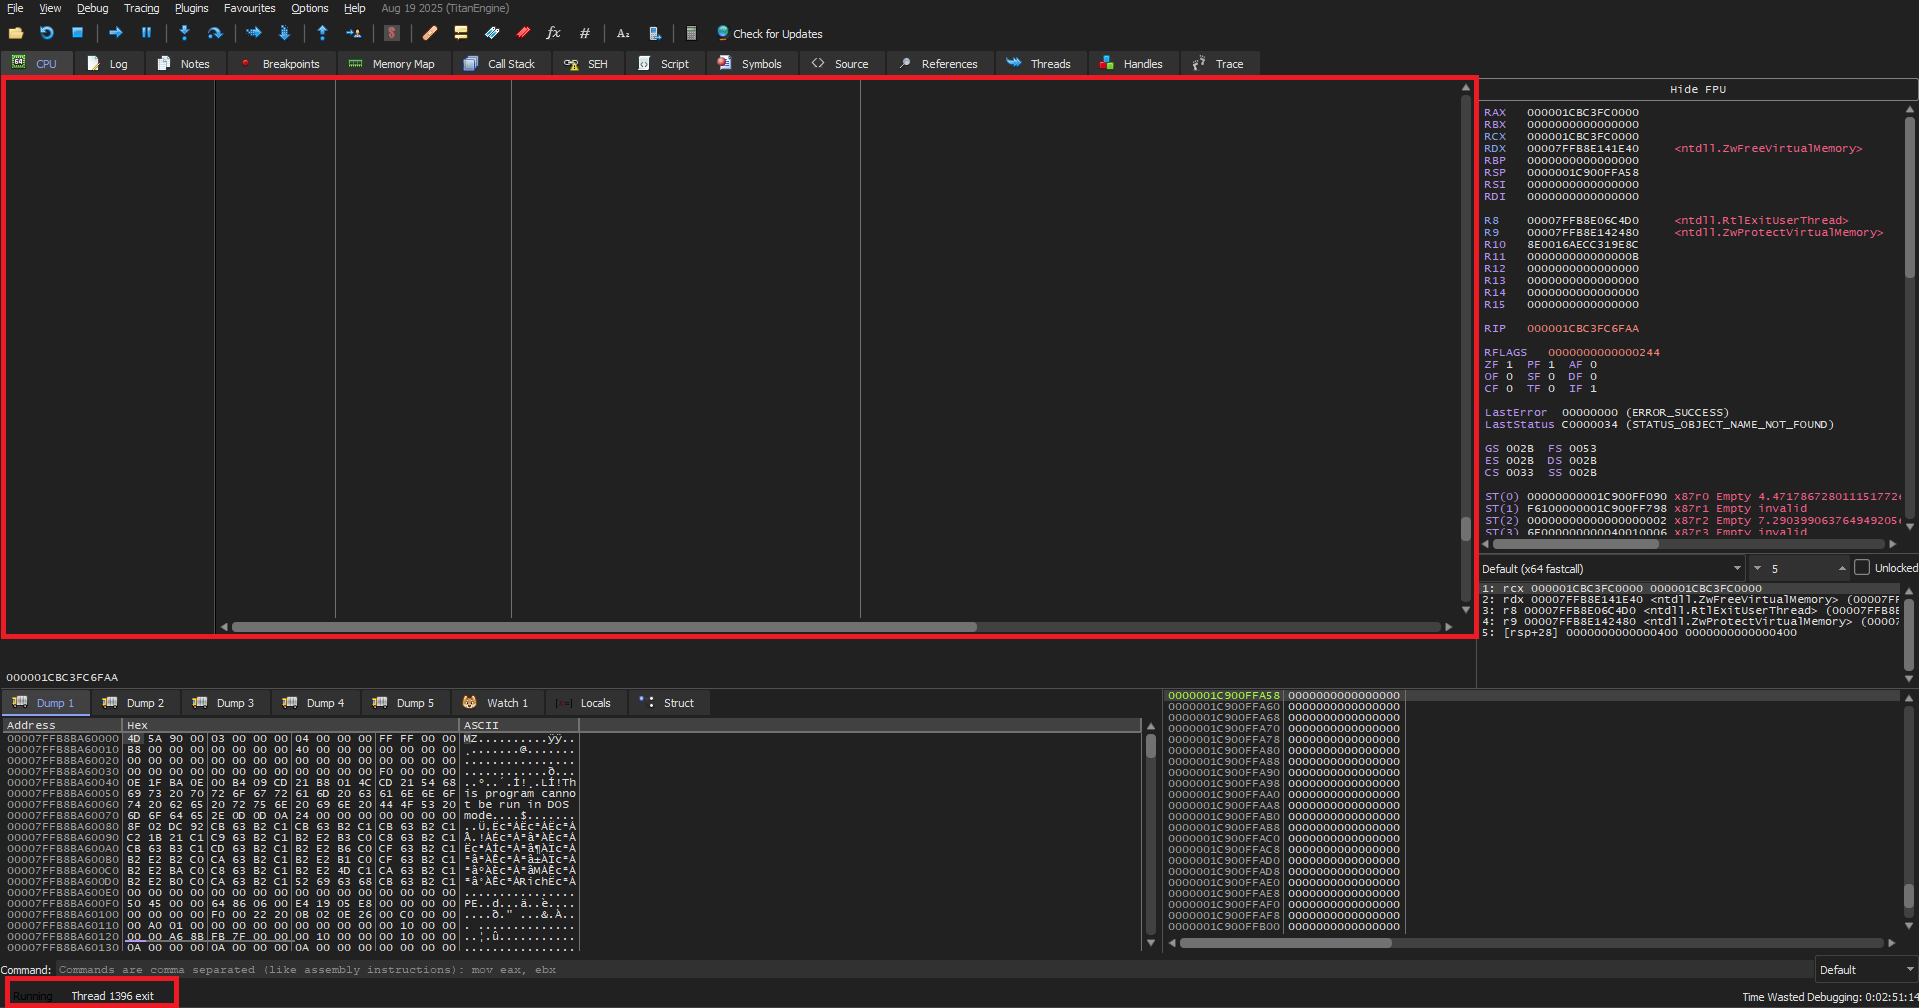Expand the Default (x64 fastcall) calling convention dropdown
This screenshot has height=1008, width=1919.
1611,568
